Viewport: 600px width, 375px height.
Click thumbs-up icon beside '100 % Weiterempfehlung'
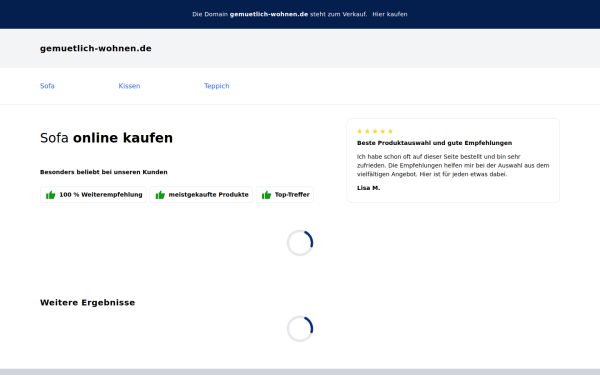51,195
